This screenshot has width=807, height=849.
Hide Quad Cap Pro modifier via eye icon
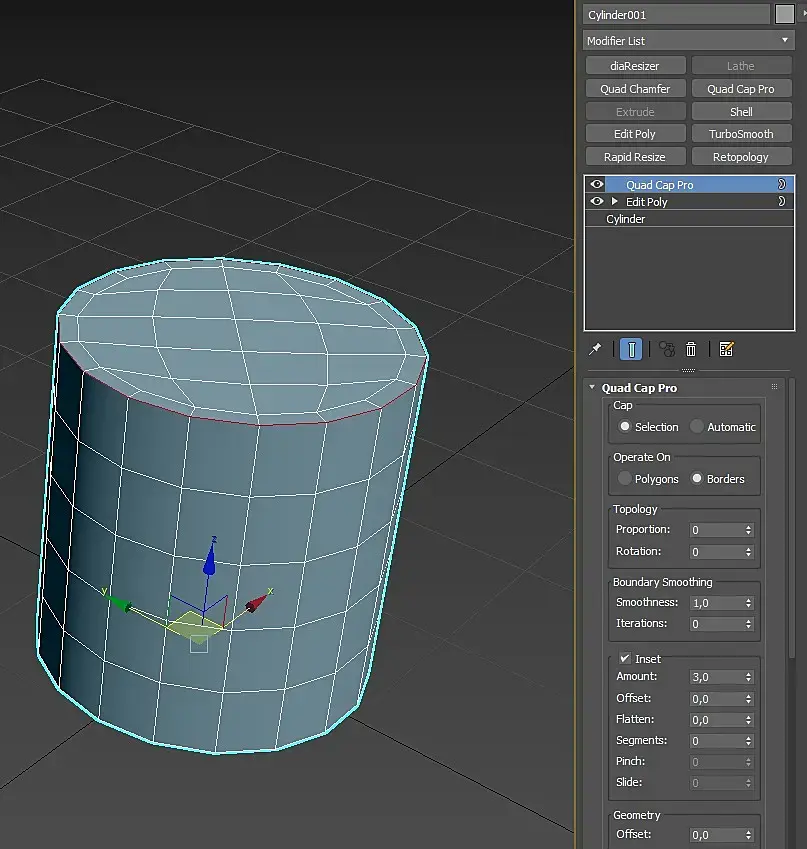click(x=597, y=184)
